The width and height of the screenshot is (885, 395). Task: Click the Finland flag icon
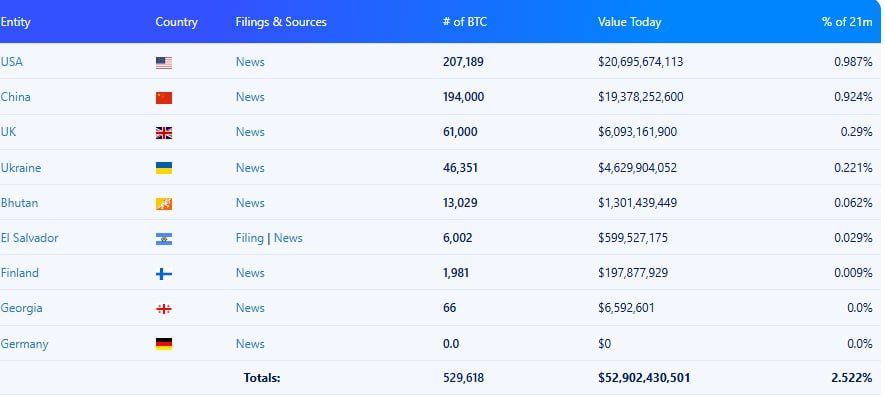point(164,274)
